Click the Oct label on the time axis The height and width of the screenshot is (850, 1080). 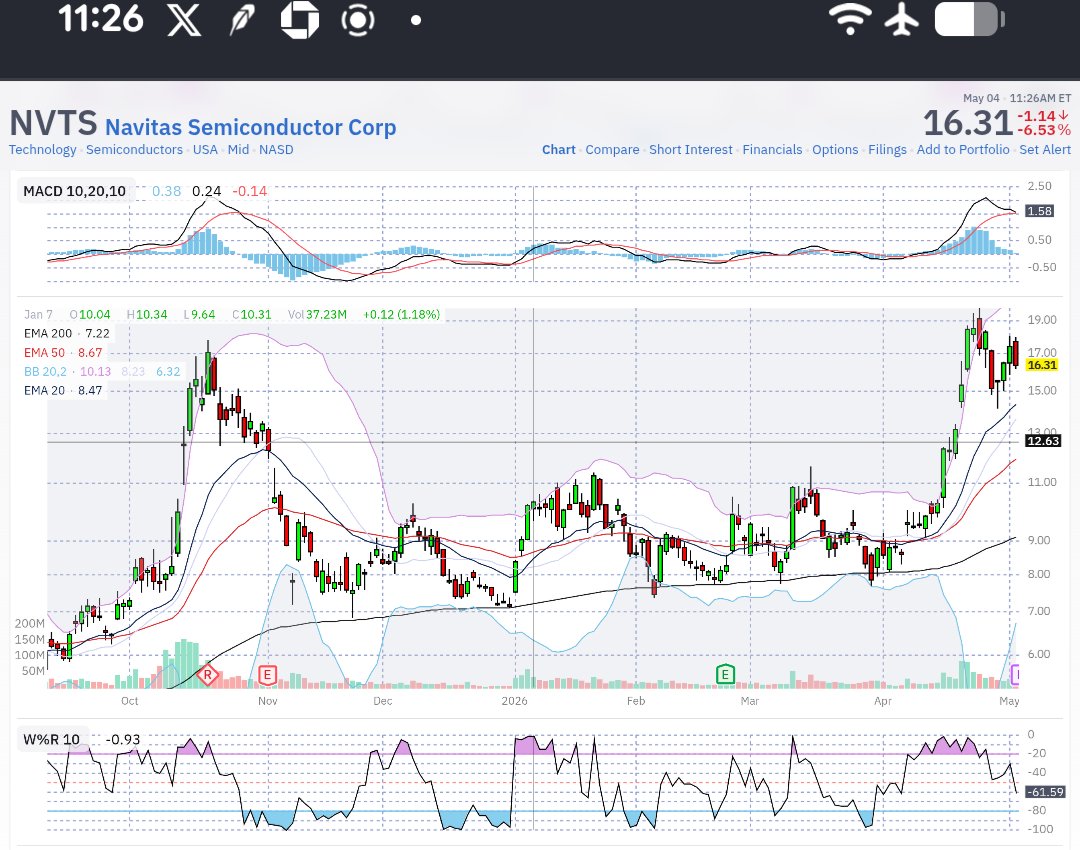point(129,701)
